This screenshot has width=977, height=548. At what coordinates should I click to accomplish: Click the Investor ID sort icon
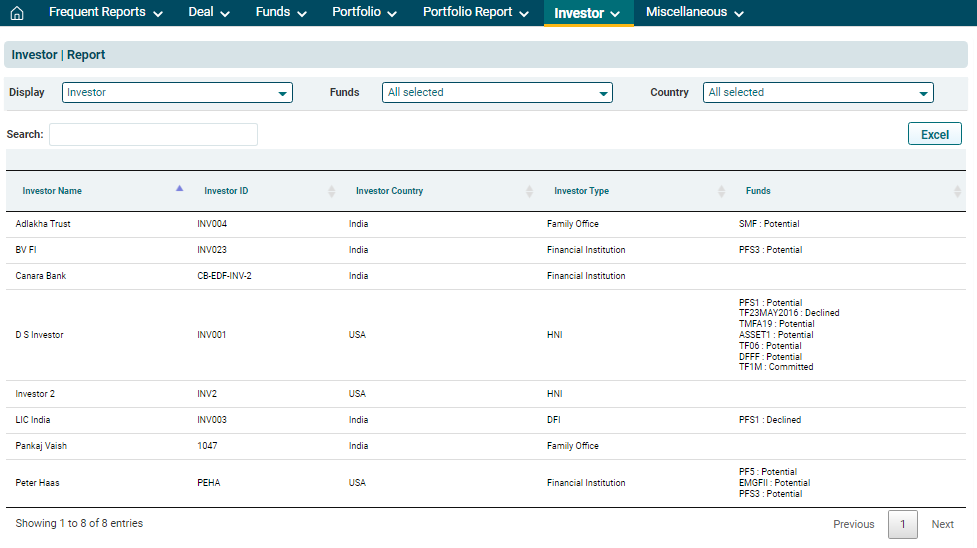(x=332, y=191)
